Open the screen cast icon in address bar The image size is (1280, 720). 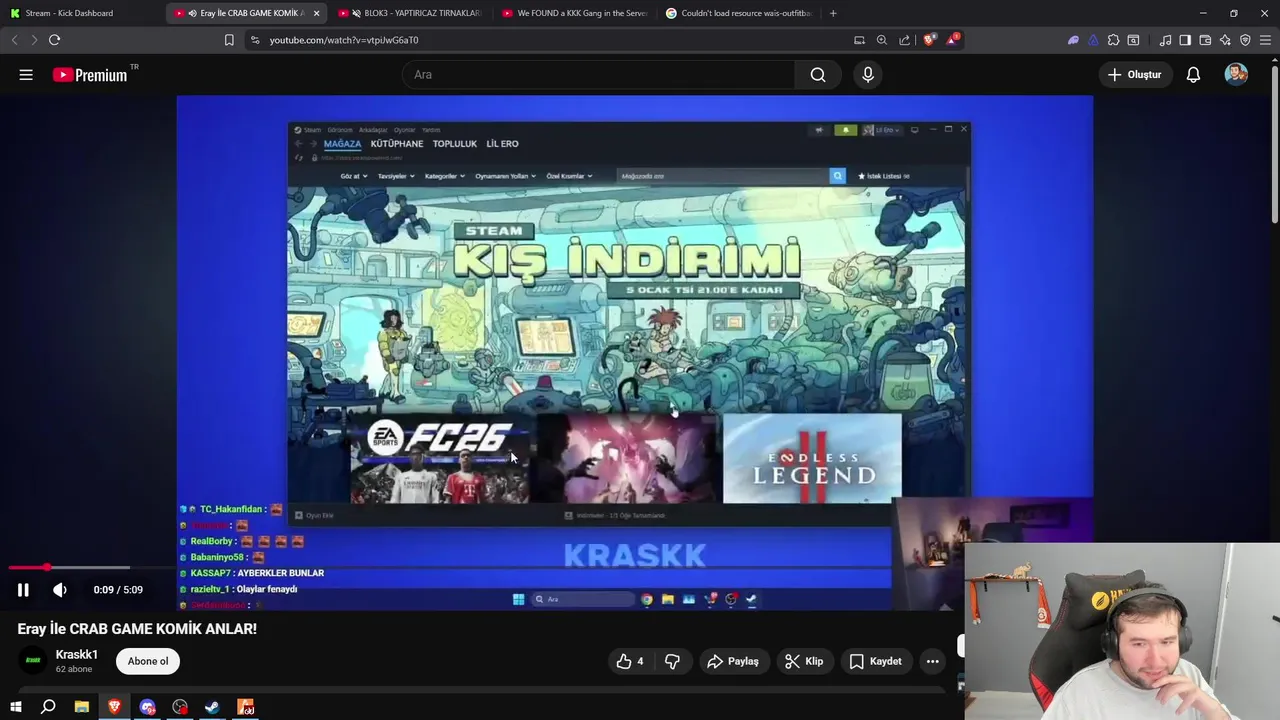(x=859, y=40)
